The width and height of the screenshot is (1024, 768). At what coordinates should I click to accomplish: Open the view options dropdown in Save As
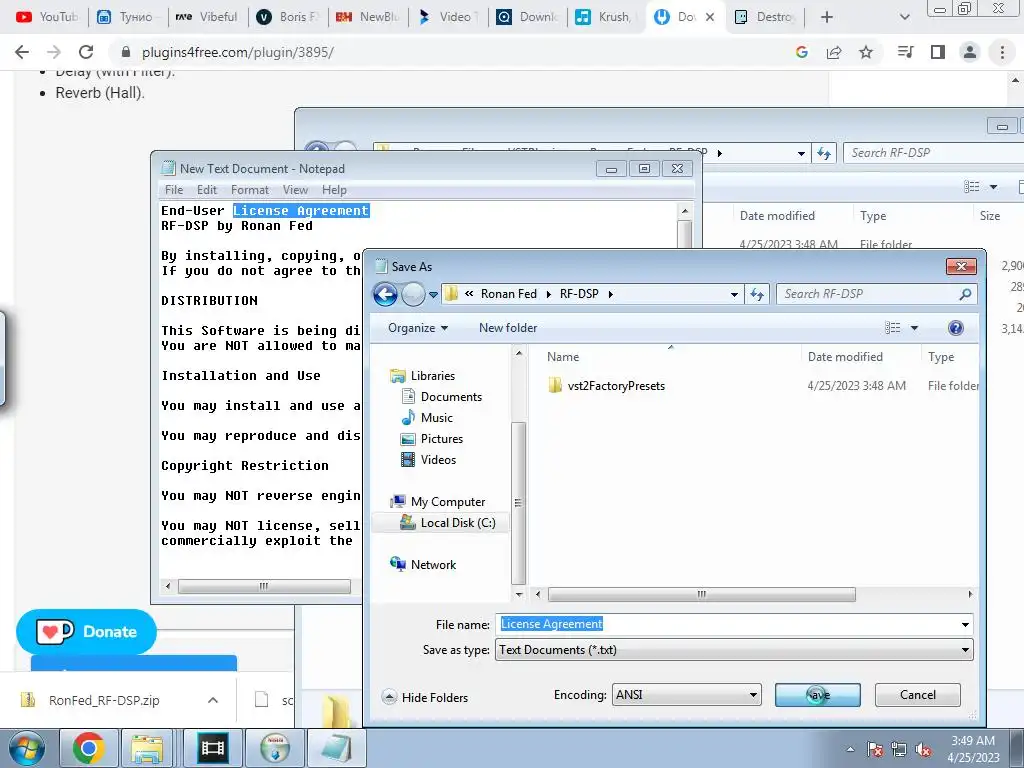tap(914, 328)
